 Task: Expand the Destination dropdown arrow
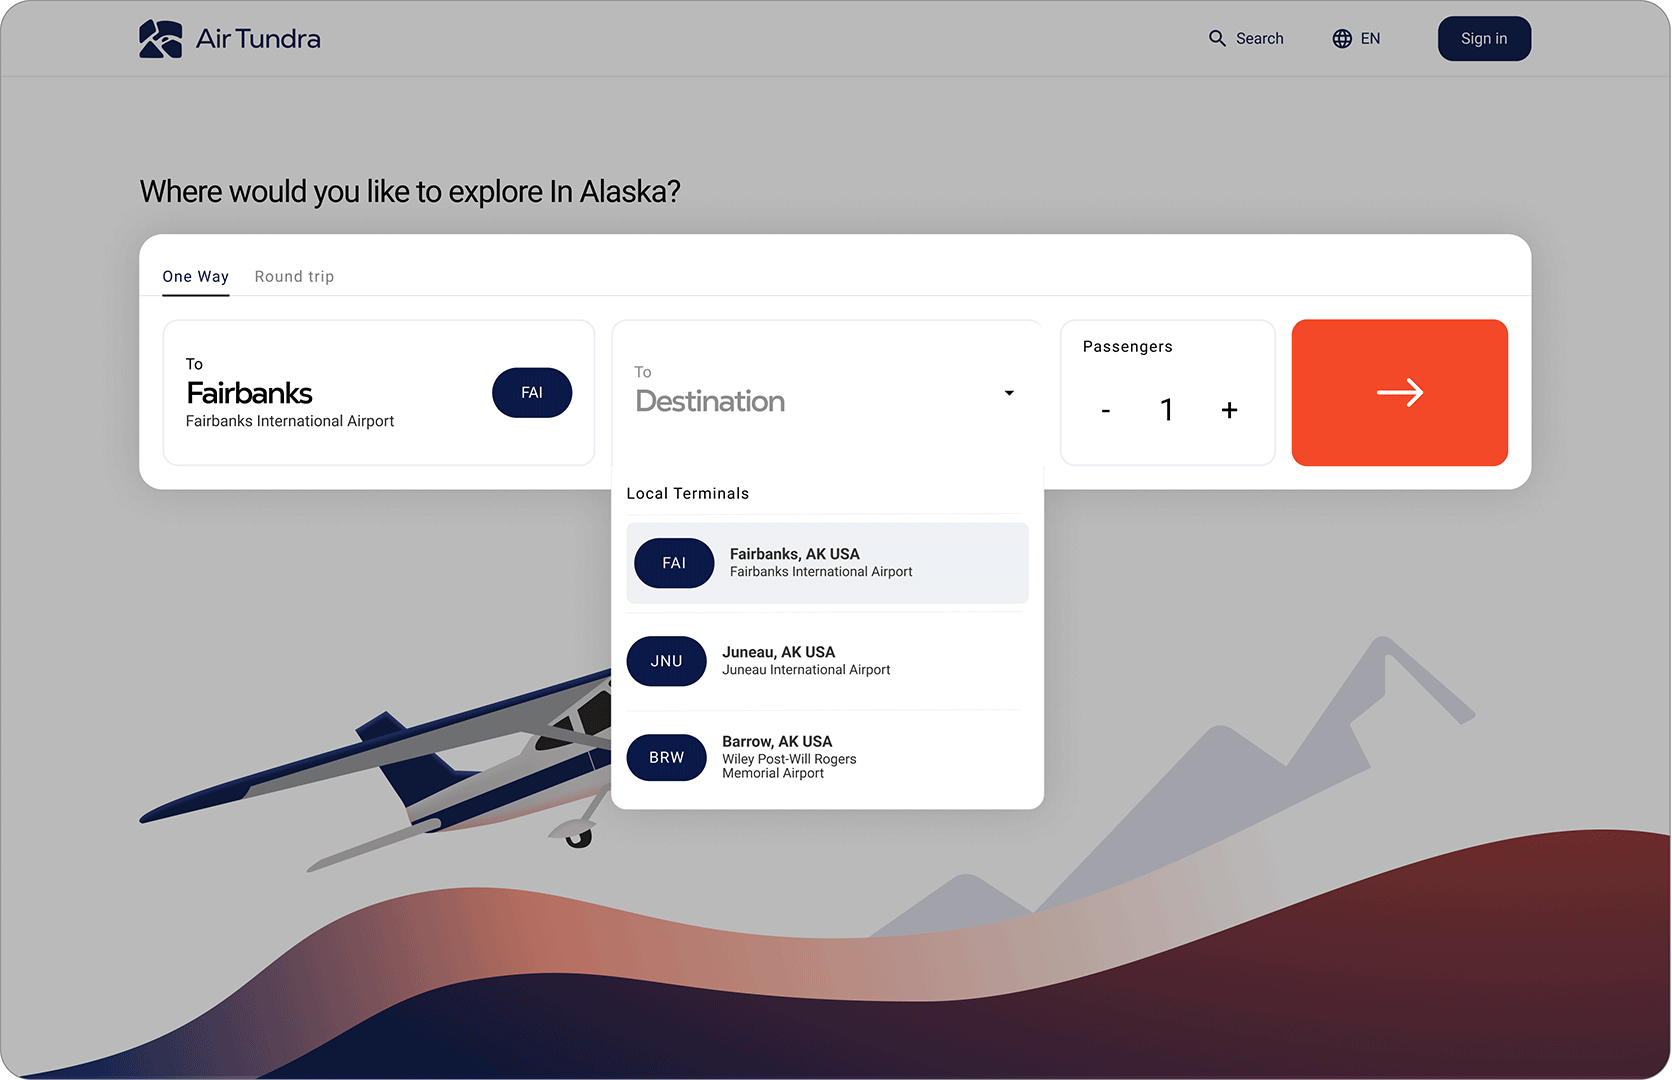pos(1009,393)
